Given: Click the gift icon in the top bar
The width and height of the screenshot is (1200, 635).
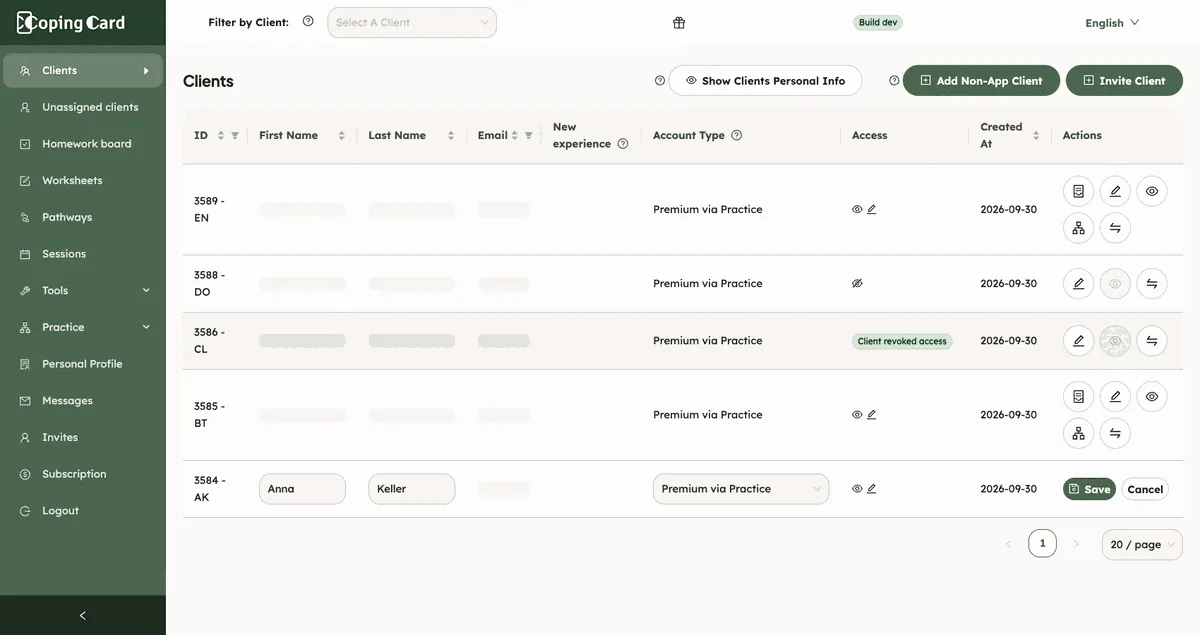Looking at the screenshot, I should (x=679, y=23).
